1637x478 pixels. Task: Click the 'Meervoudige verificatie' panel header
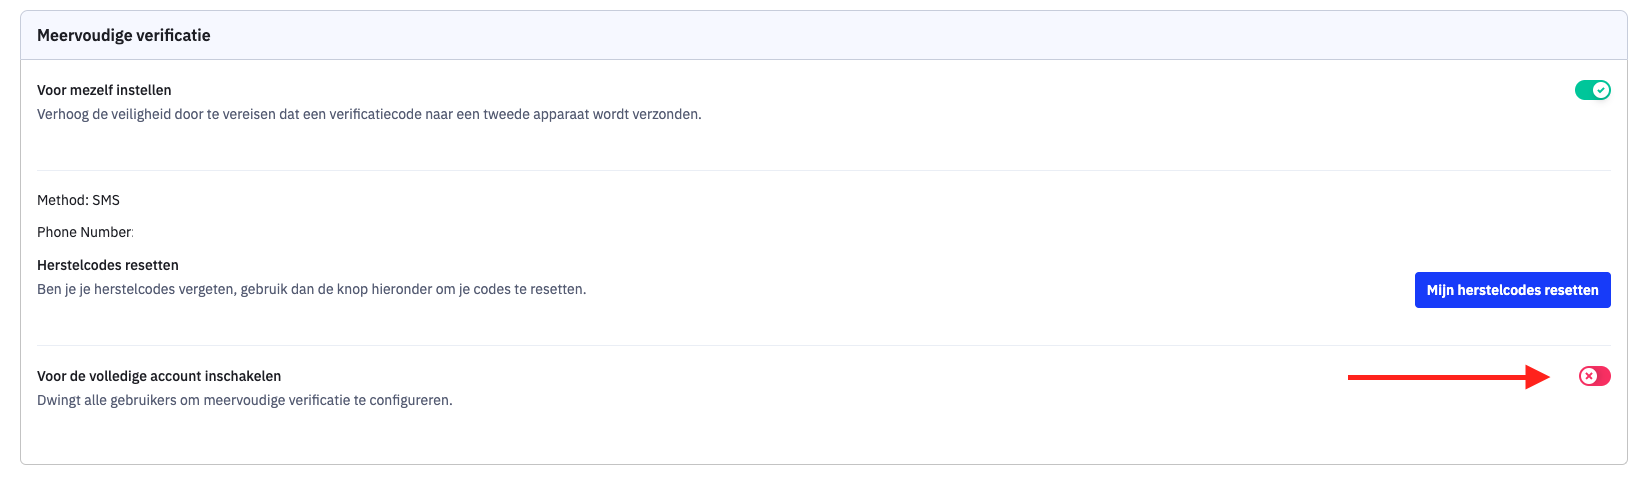click(823, 35)
